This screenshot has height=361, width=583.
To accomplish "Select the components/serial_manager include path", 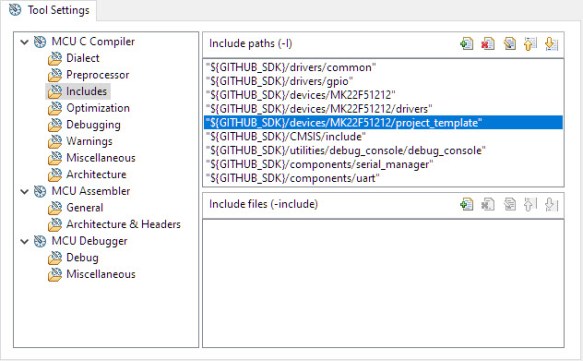I will click(x=383, y=164).
